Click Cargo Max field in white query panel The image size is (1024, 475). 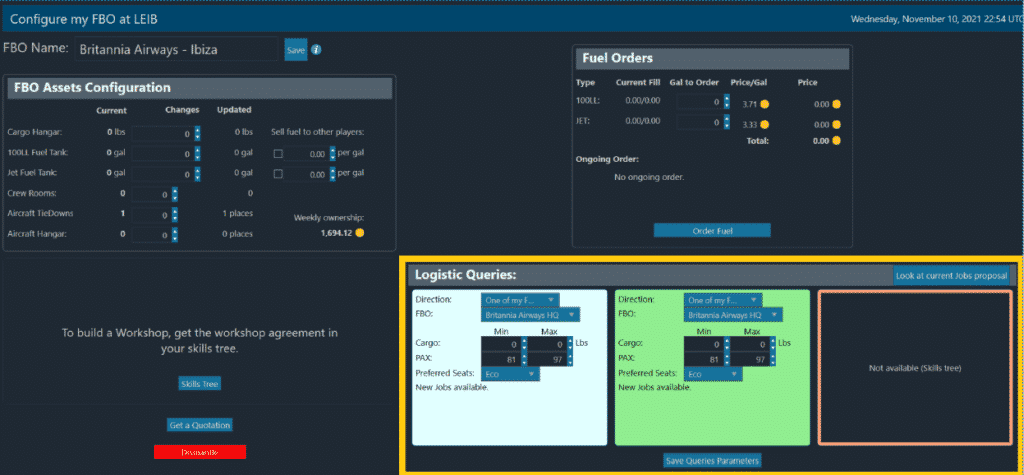pos(547,344)
